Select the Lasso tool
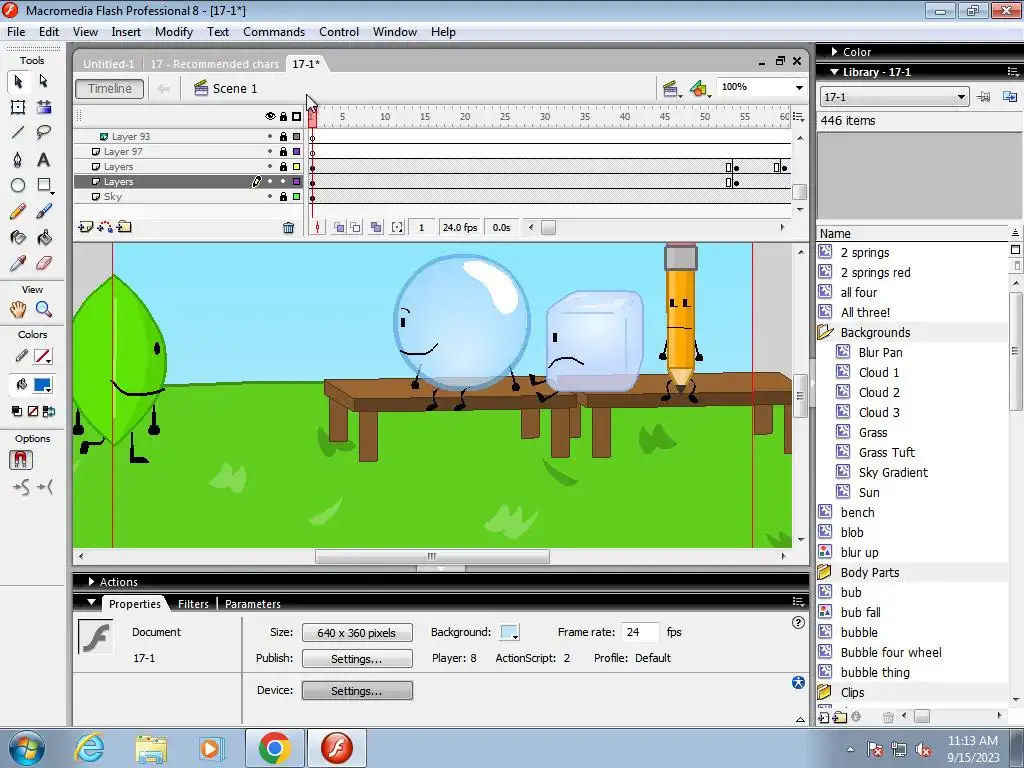 [44, 133]
